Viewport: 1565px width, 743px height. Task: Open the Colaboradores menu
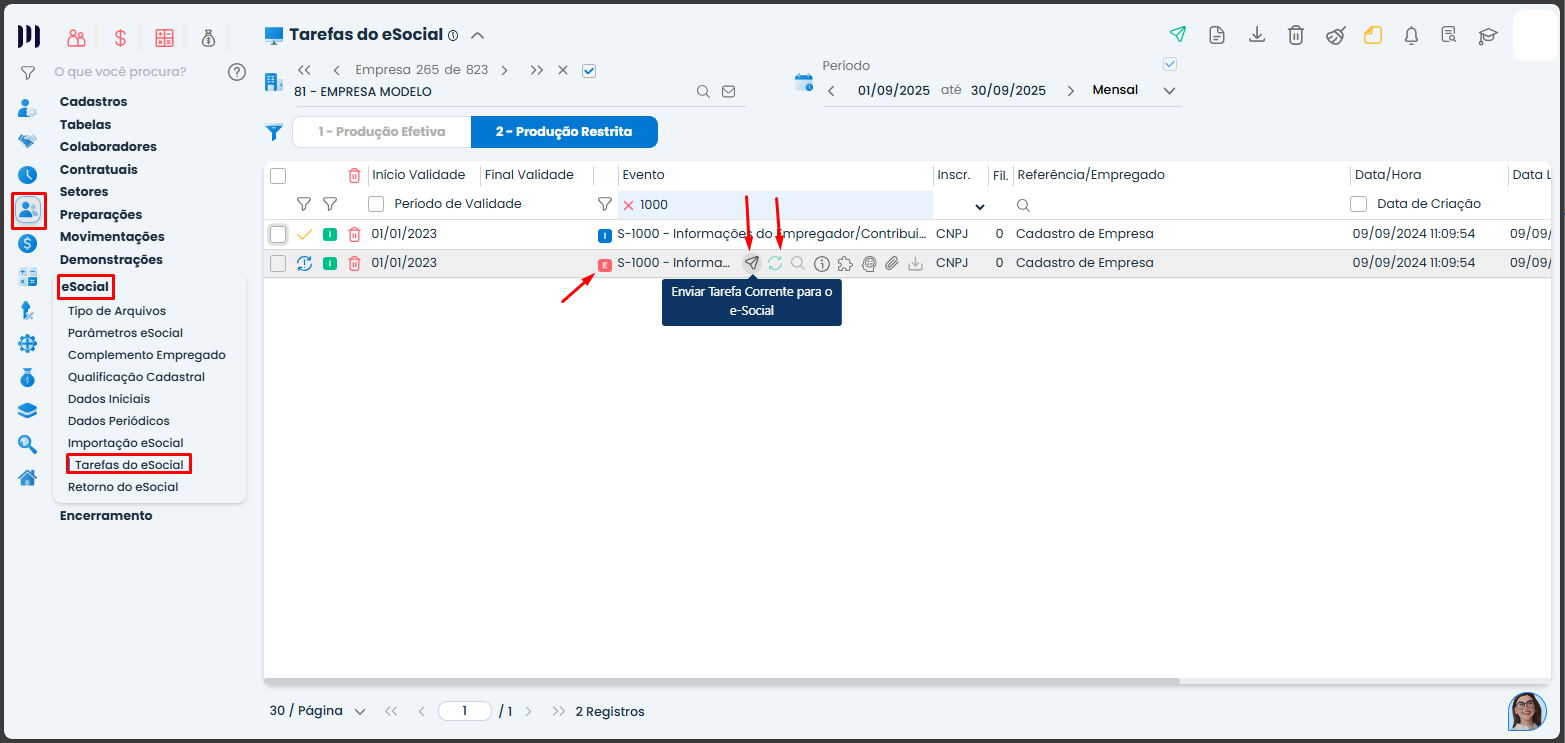tap(108, 147)
